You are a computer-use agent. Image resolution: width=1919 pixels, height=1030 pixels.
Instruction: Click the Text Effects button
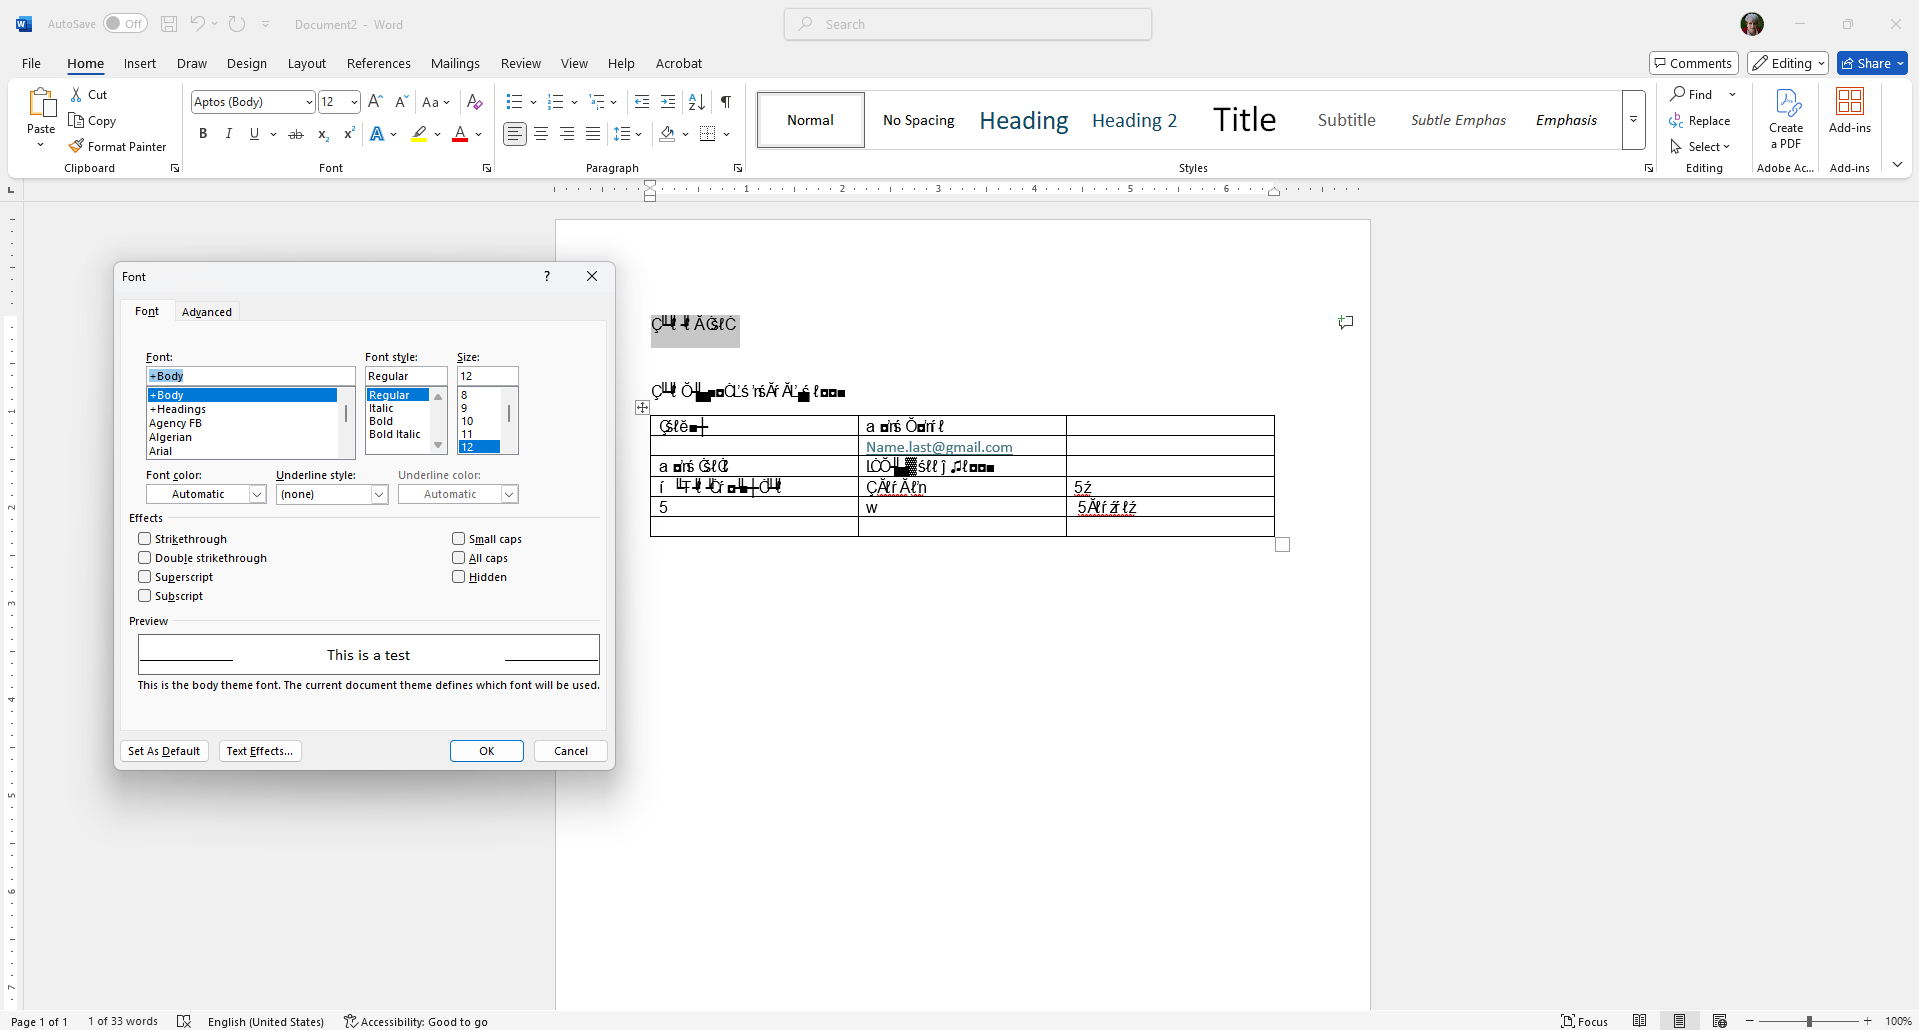pos(259,751)
